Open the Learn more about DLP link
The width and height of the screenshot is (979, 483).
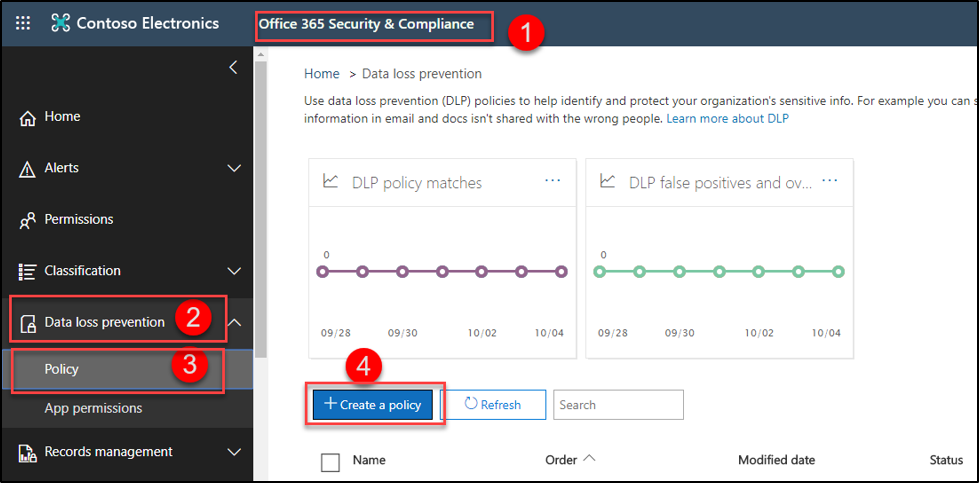pos(728,119)
